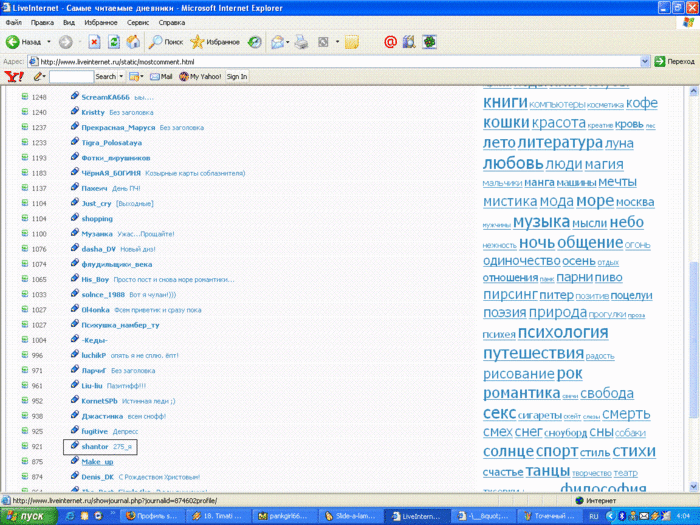Click the yellow note toolbar icon
The height and width of the screenshot is (525, 700).
coord(352,42)
